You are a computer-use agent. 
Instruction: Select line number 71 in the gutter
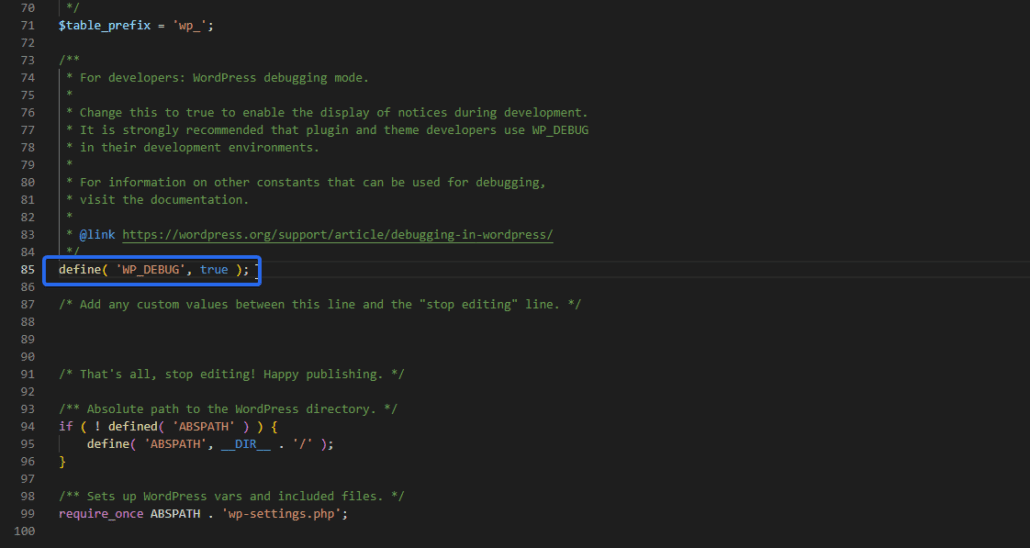click(x=28, y=26)
